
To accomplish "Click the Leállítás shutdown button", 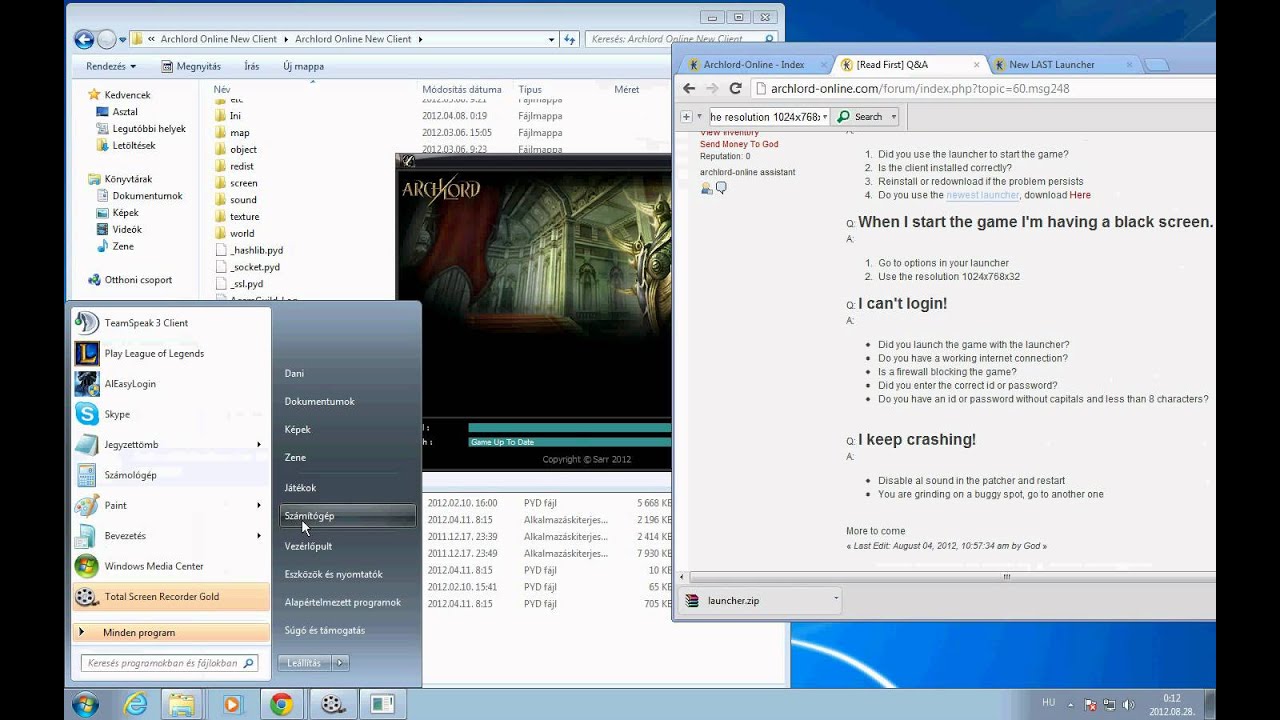I will [x=304, y=663].
